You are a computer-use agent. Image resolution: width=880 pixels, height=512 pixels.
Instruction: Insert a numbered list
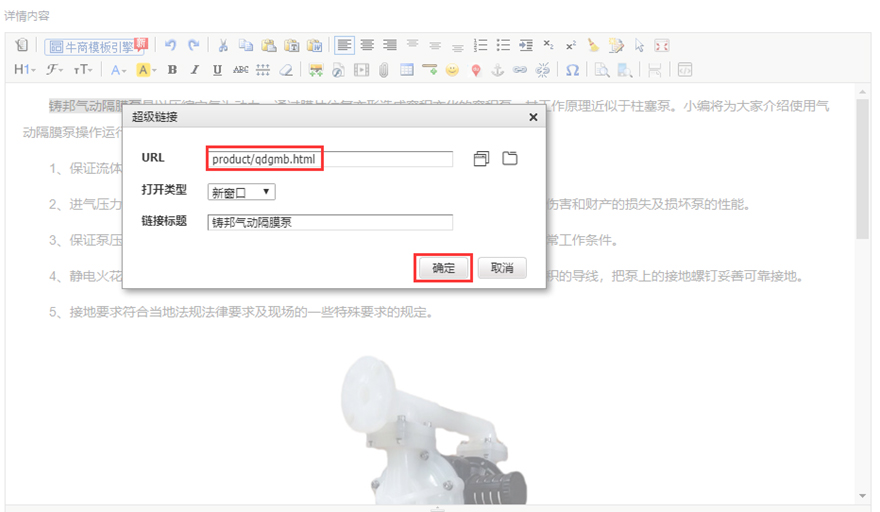[480, 45]
